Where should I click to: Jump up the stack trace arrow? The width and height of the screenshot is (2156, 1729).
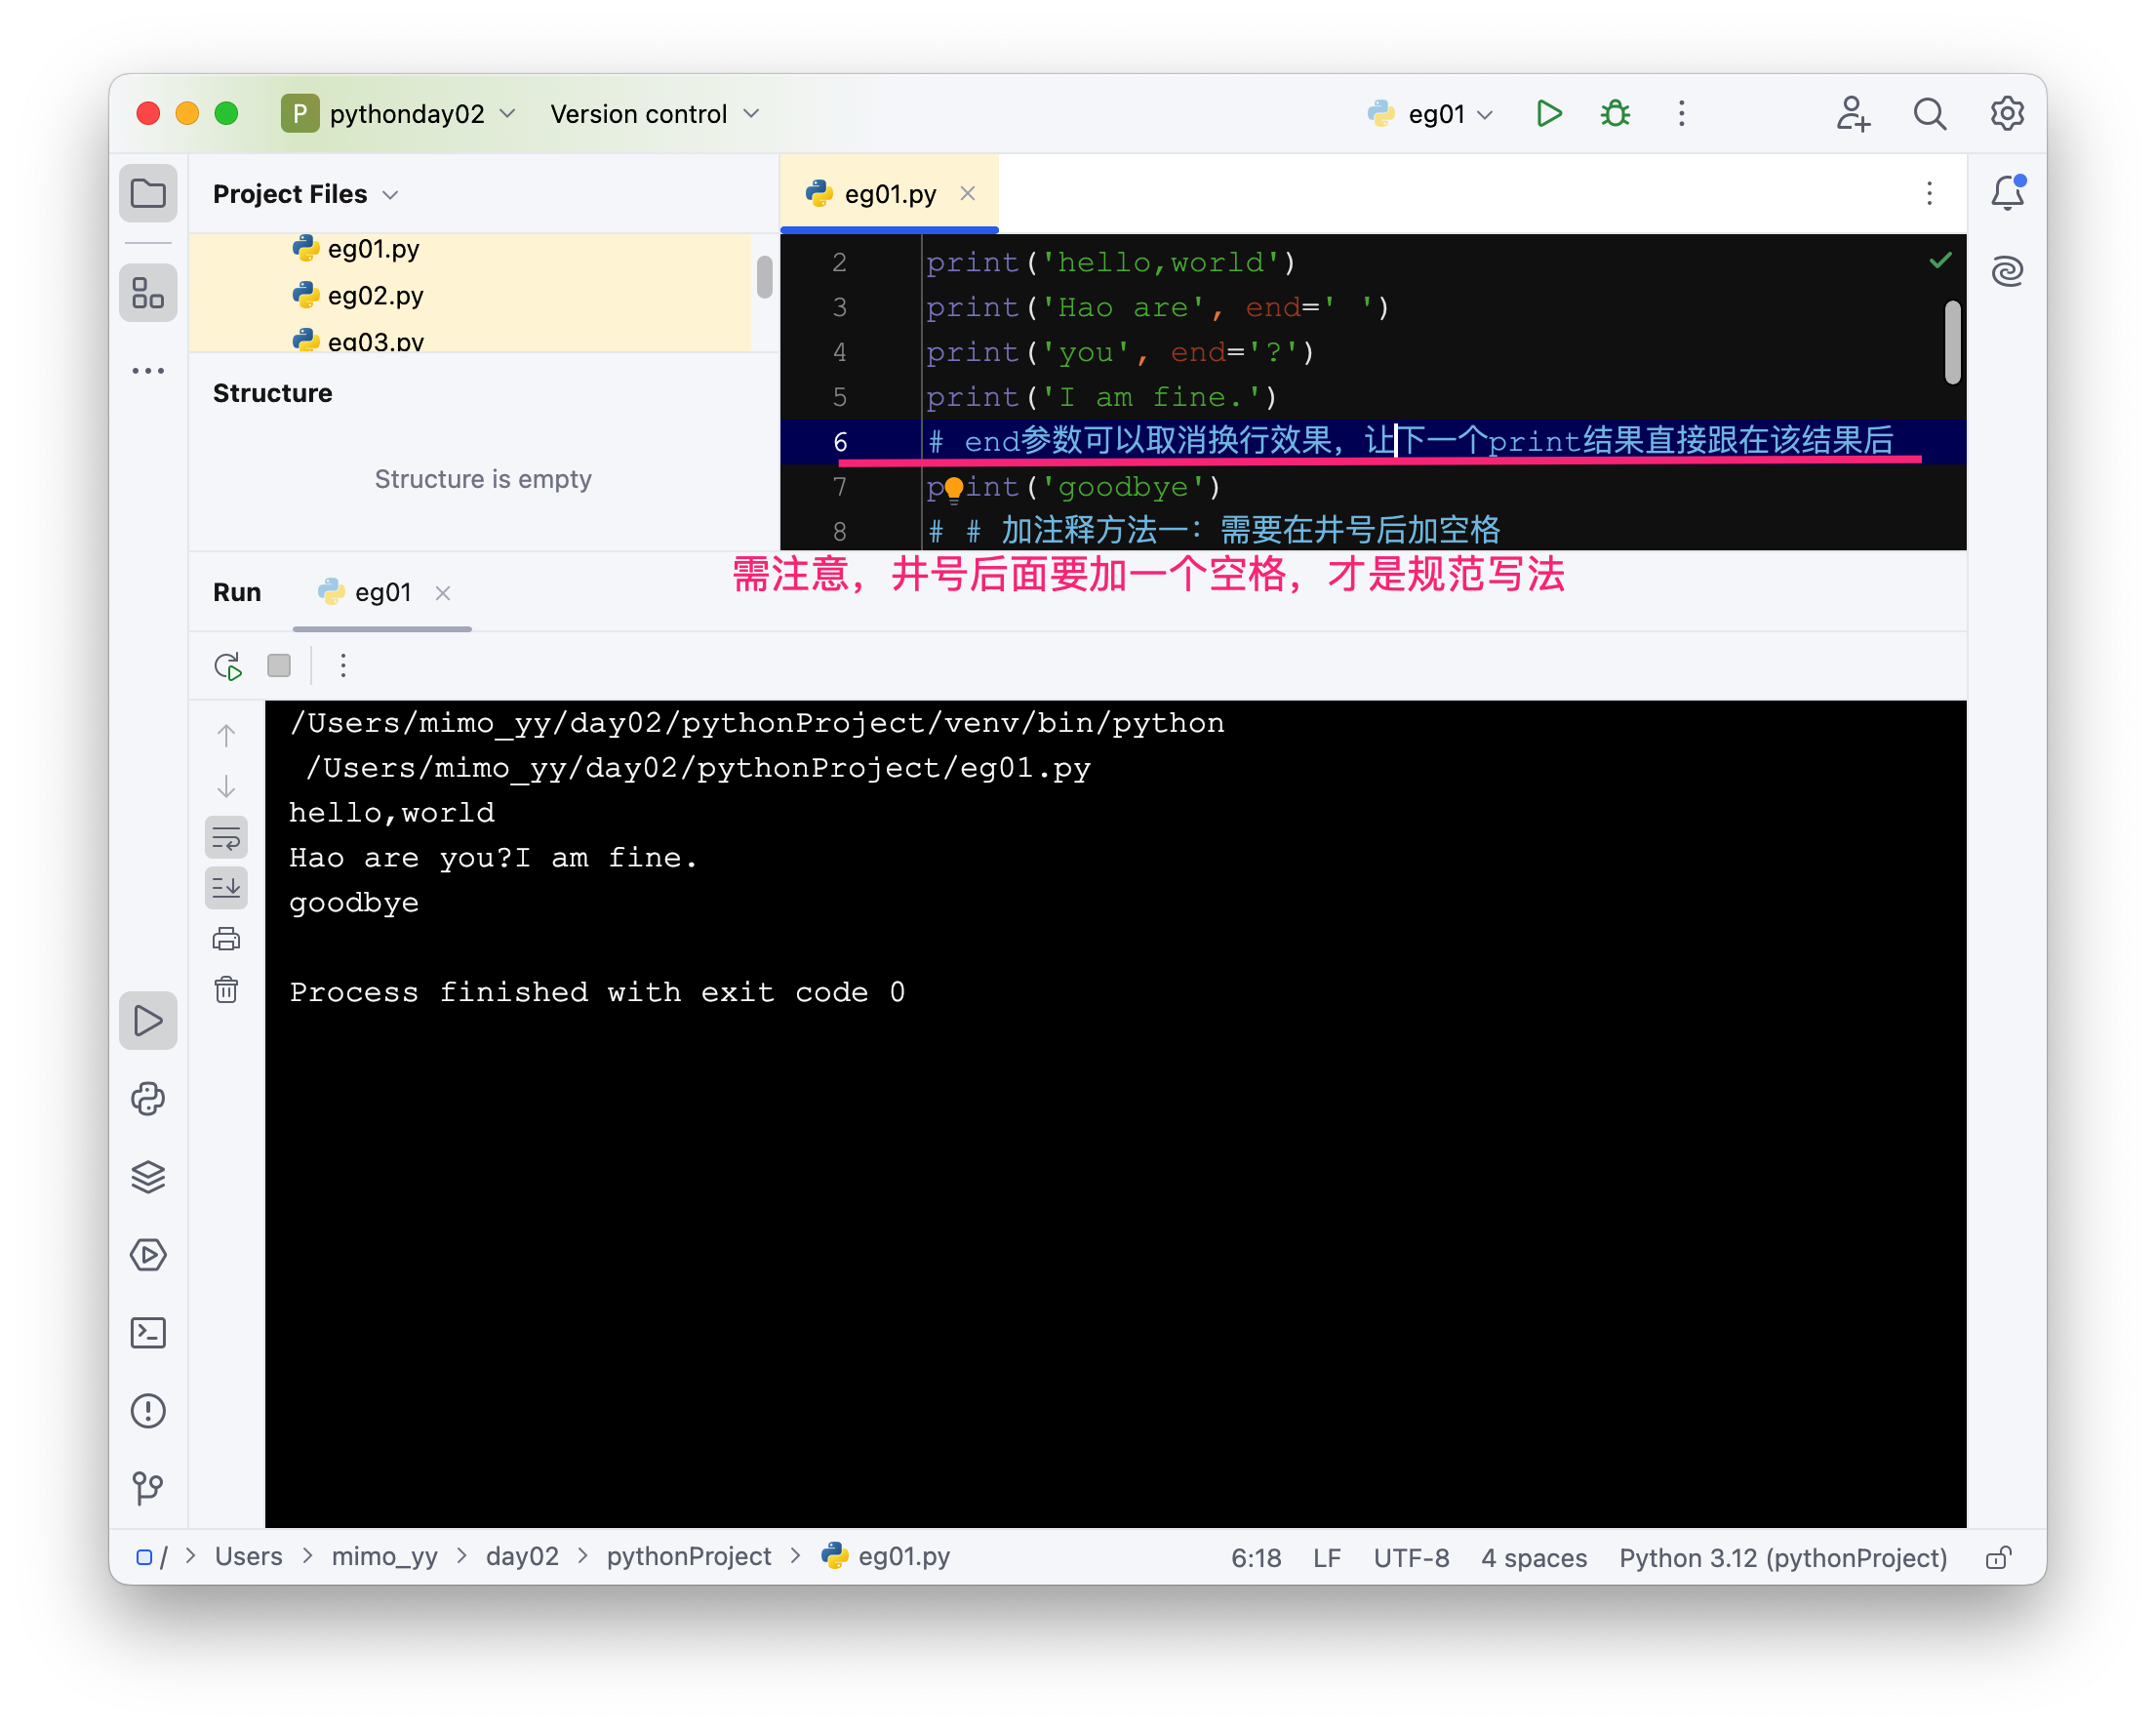click(227, 736)
